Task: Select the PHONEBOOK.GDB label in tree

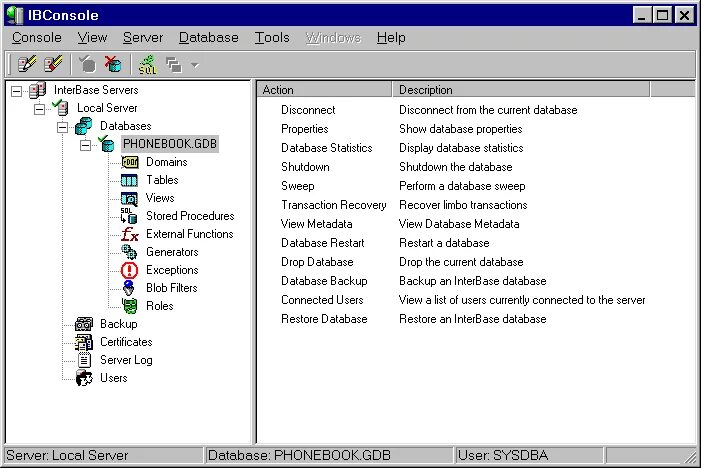Action: 170,144
